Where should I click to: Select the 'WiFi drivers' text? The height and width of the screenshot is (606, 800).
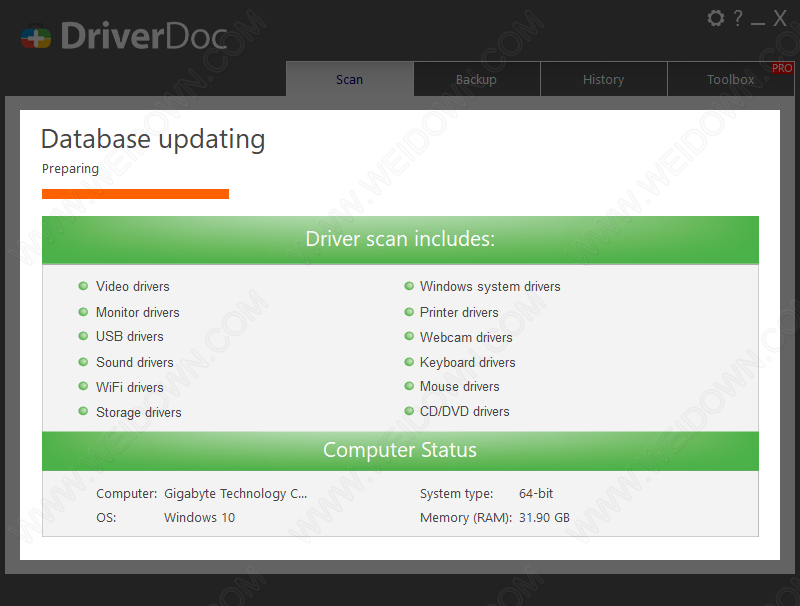[x=130, y=387]
